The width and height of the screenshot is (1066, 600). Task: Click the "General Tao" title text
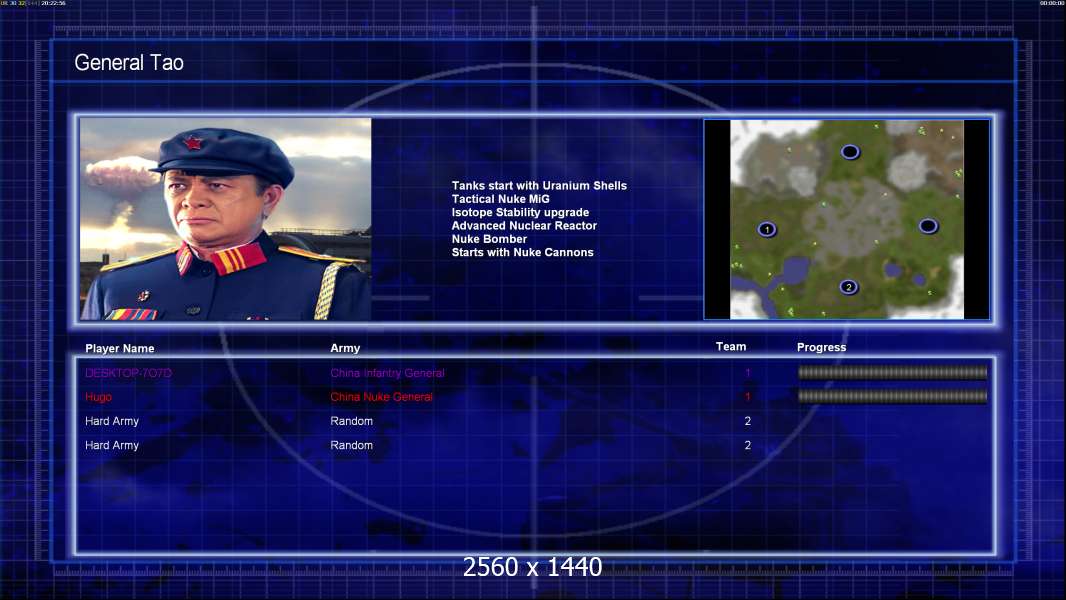[129, 63]
